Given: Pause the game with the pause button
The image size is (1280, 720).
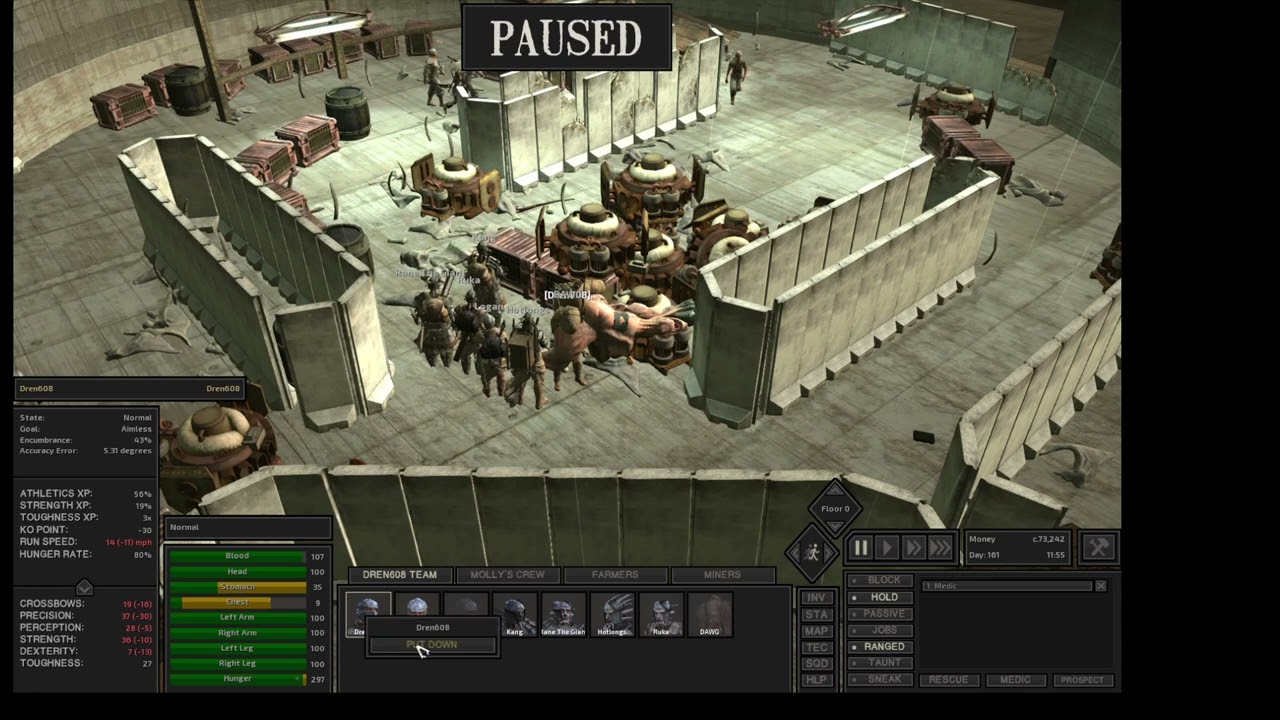Looking at the screenshot, I should (x=860, y=548).
